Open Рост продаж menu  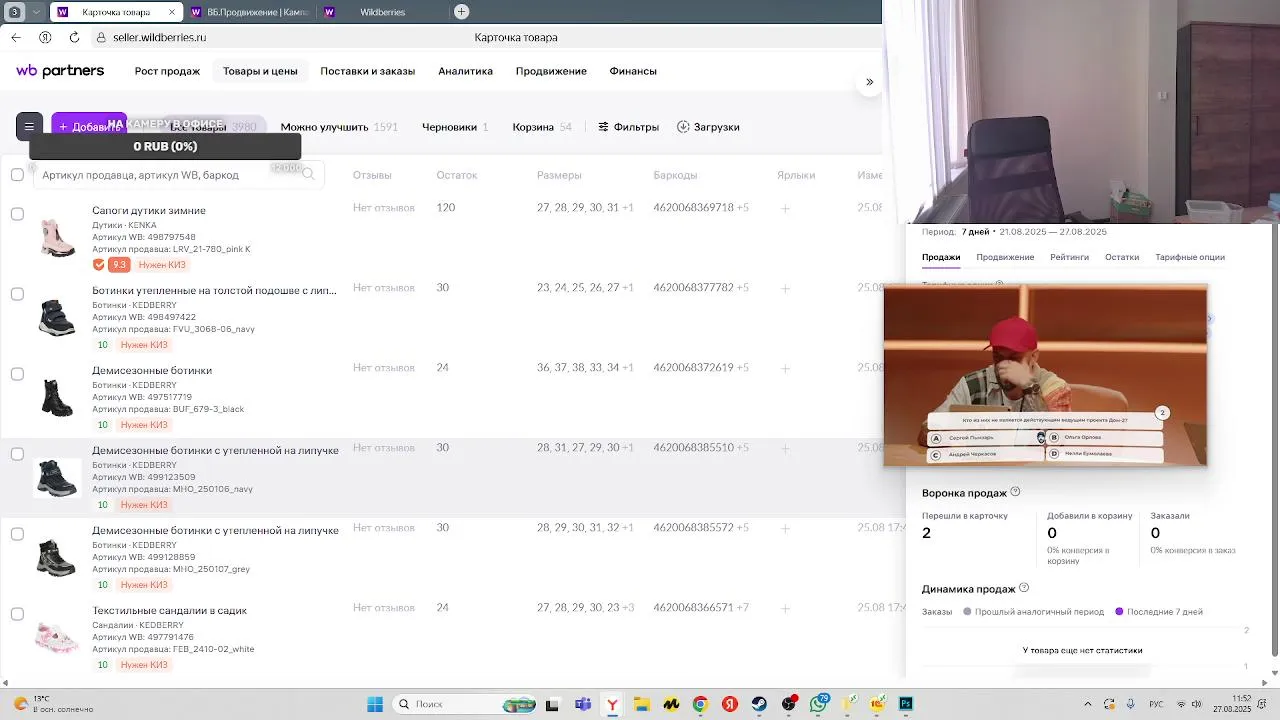[x=167, y=71]
